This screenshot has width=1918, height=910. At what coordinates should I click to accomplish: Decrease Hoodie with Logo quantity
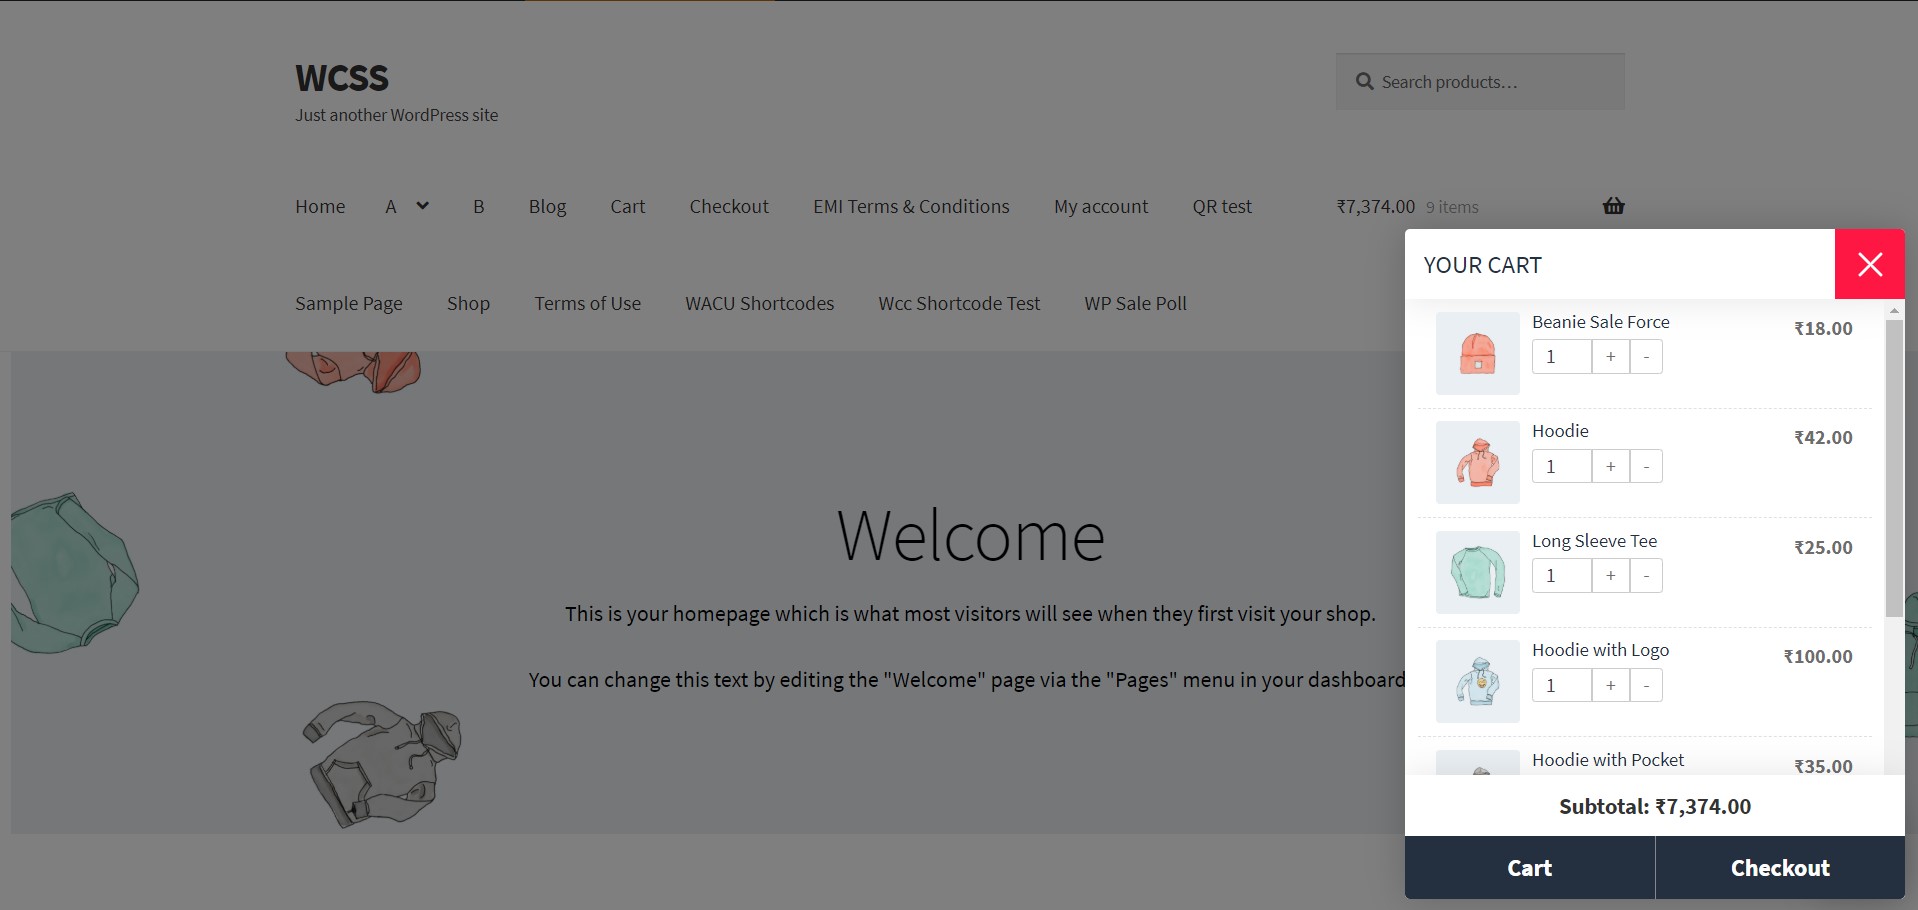1645,685
